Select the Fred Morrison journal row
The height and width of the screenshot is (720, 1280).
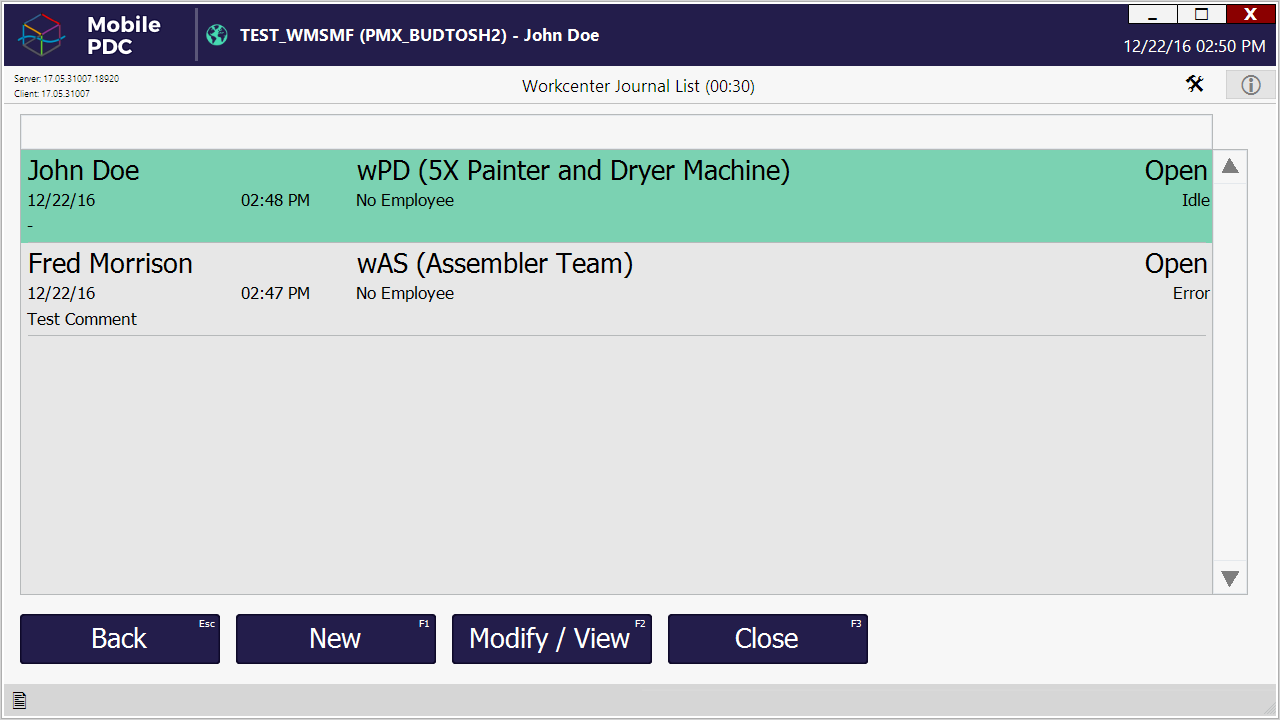click(110, 264)
